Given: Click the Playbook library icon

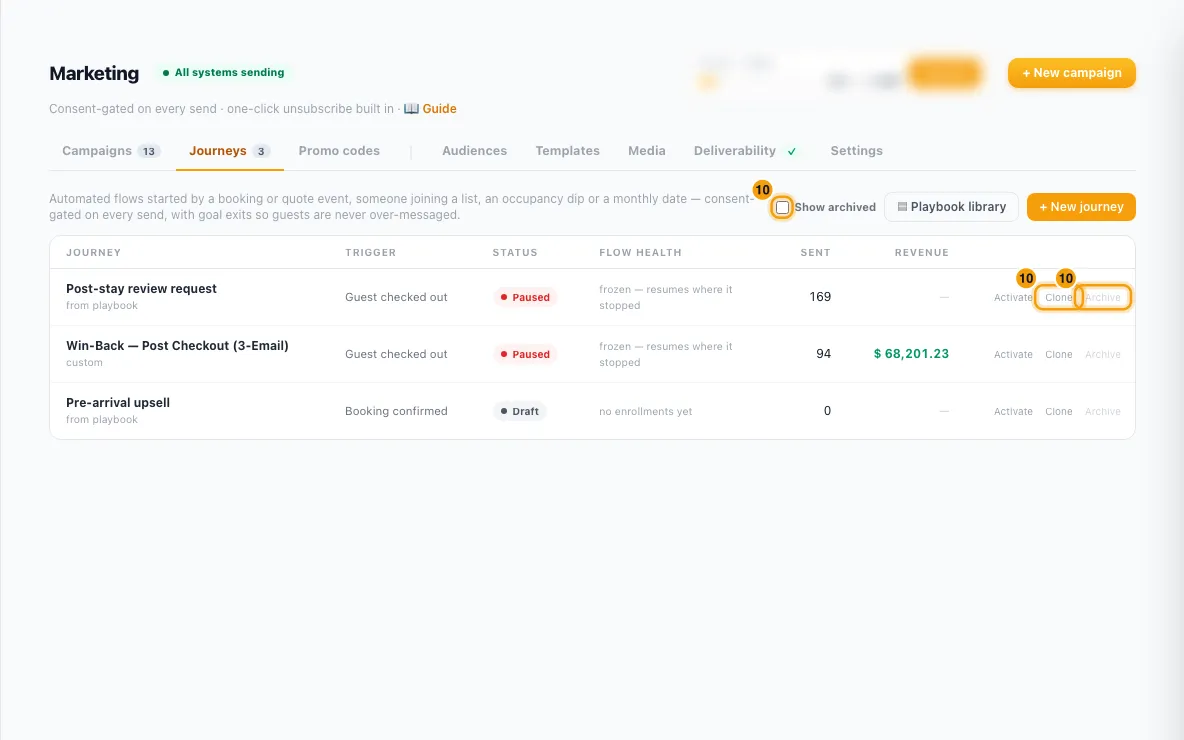Looking at the screenshot, I should point(902,207).
